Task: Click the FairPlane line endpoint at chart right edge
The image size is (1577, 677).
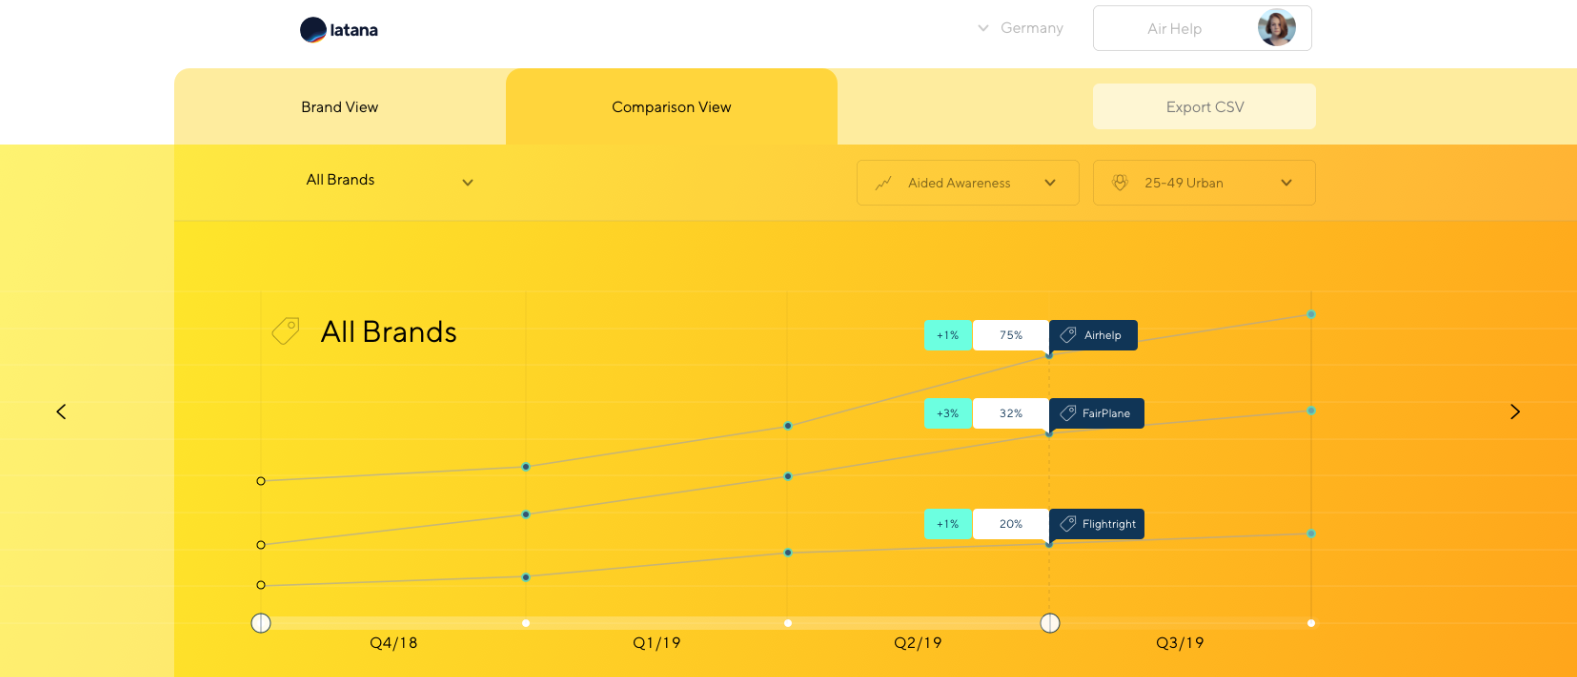Action: coord(1311,410)
